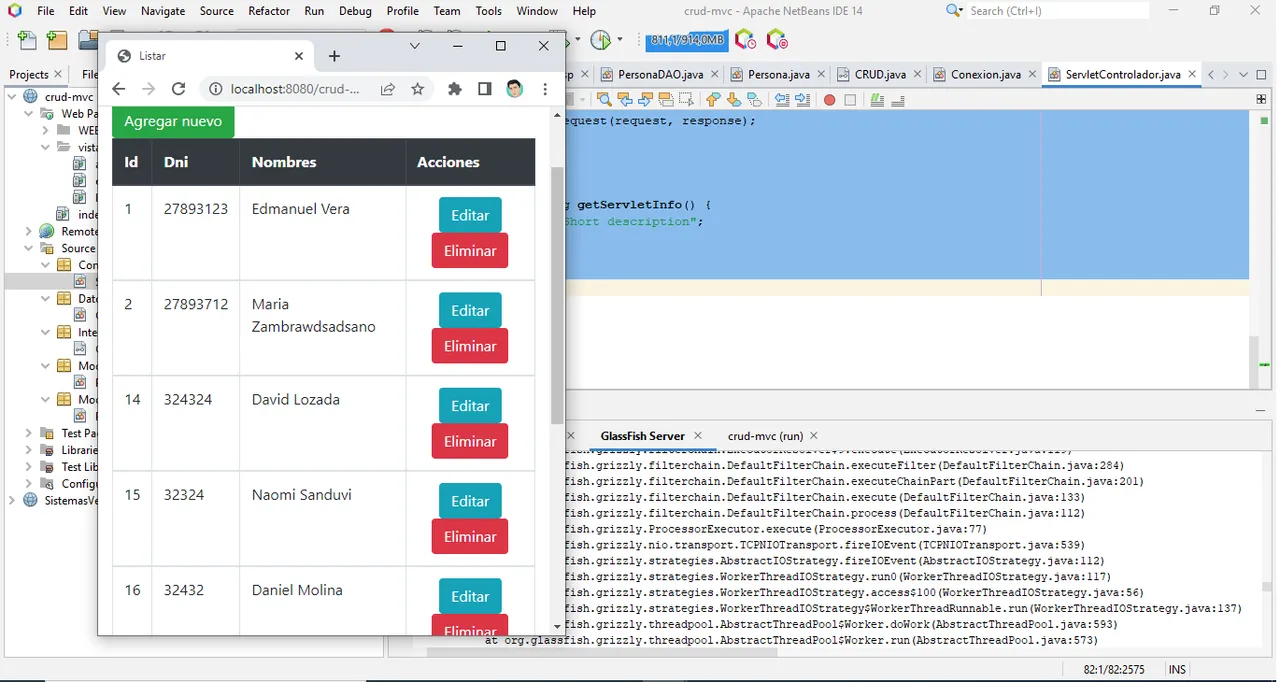Click Previous Bookmark icon in editor toolbar
This screenshot has height=682, width=1280.
pos(713,100)
